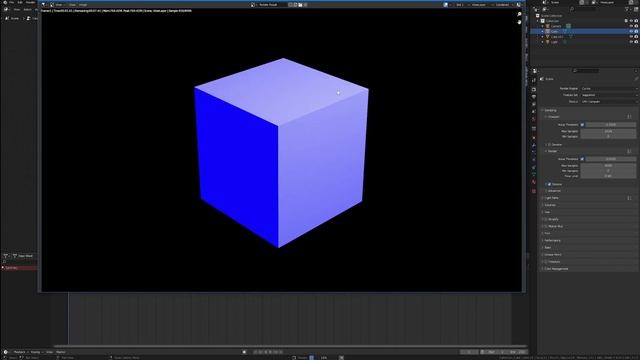
Task: Click the Light object icon in Outliner
Action: [x=548, y=42]
